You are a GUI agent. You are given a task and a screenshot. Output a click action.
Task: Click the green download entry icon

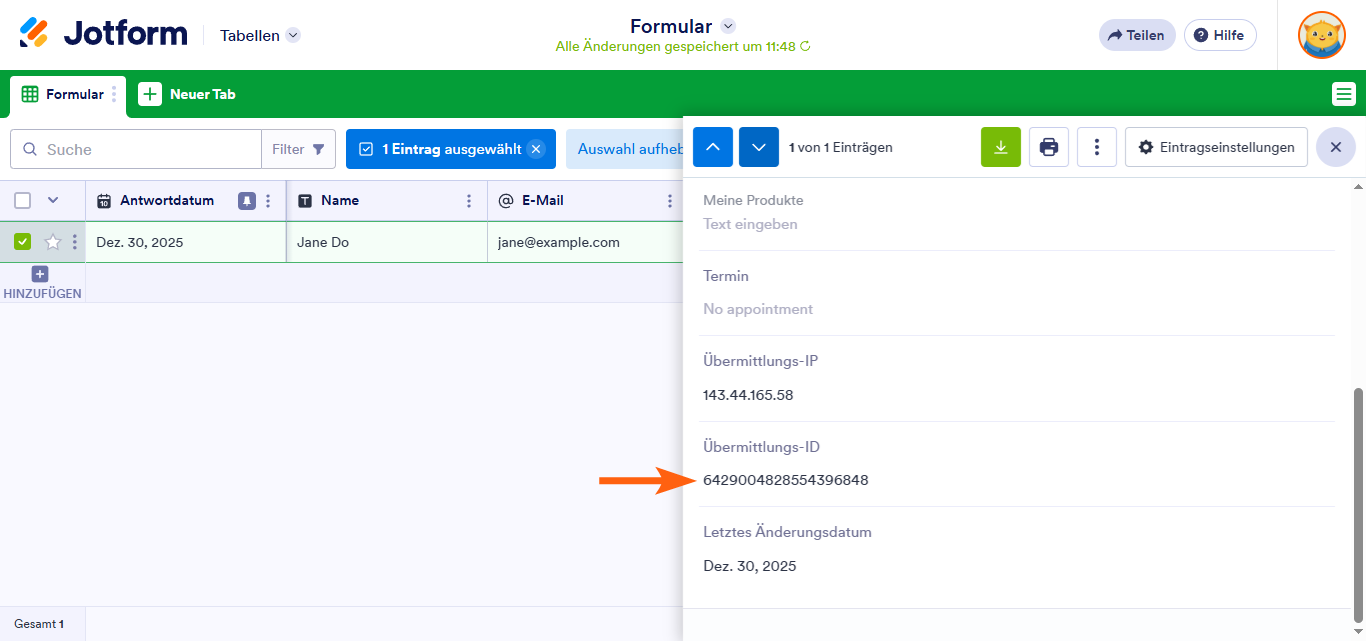(x=1000, y=147)
